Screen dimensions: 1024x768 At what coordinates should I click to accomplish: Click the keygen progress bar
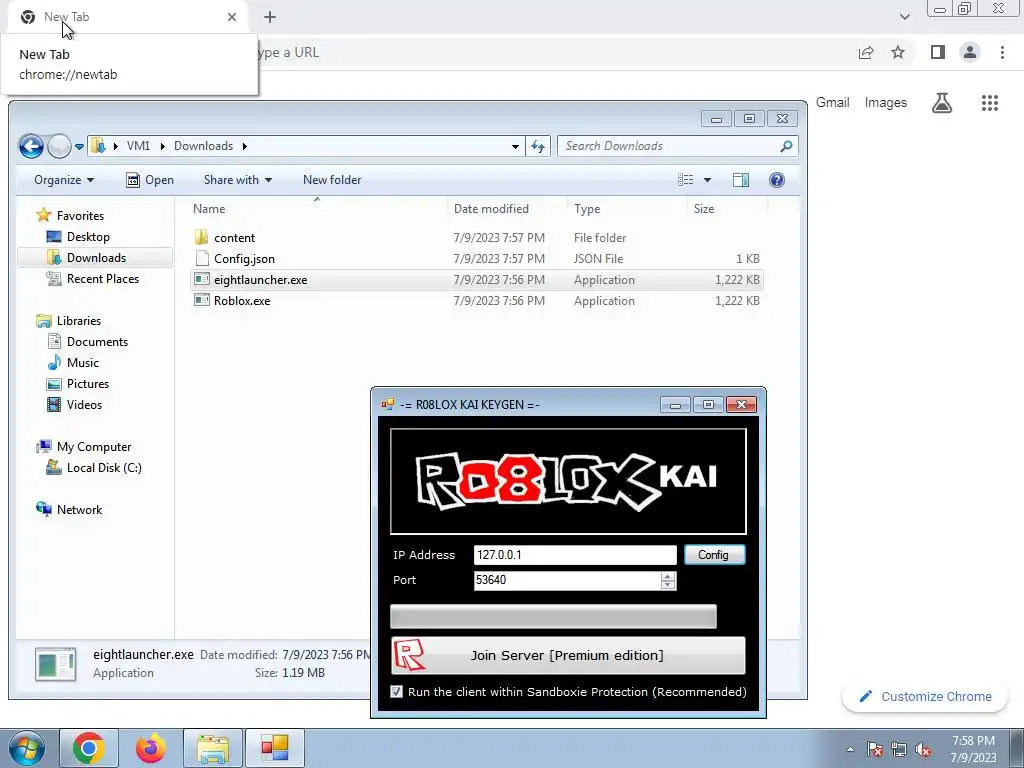point(553,616)
